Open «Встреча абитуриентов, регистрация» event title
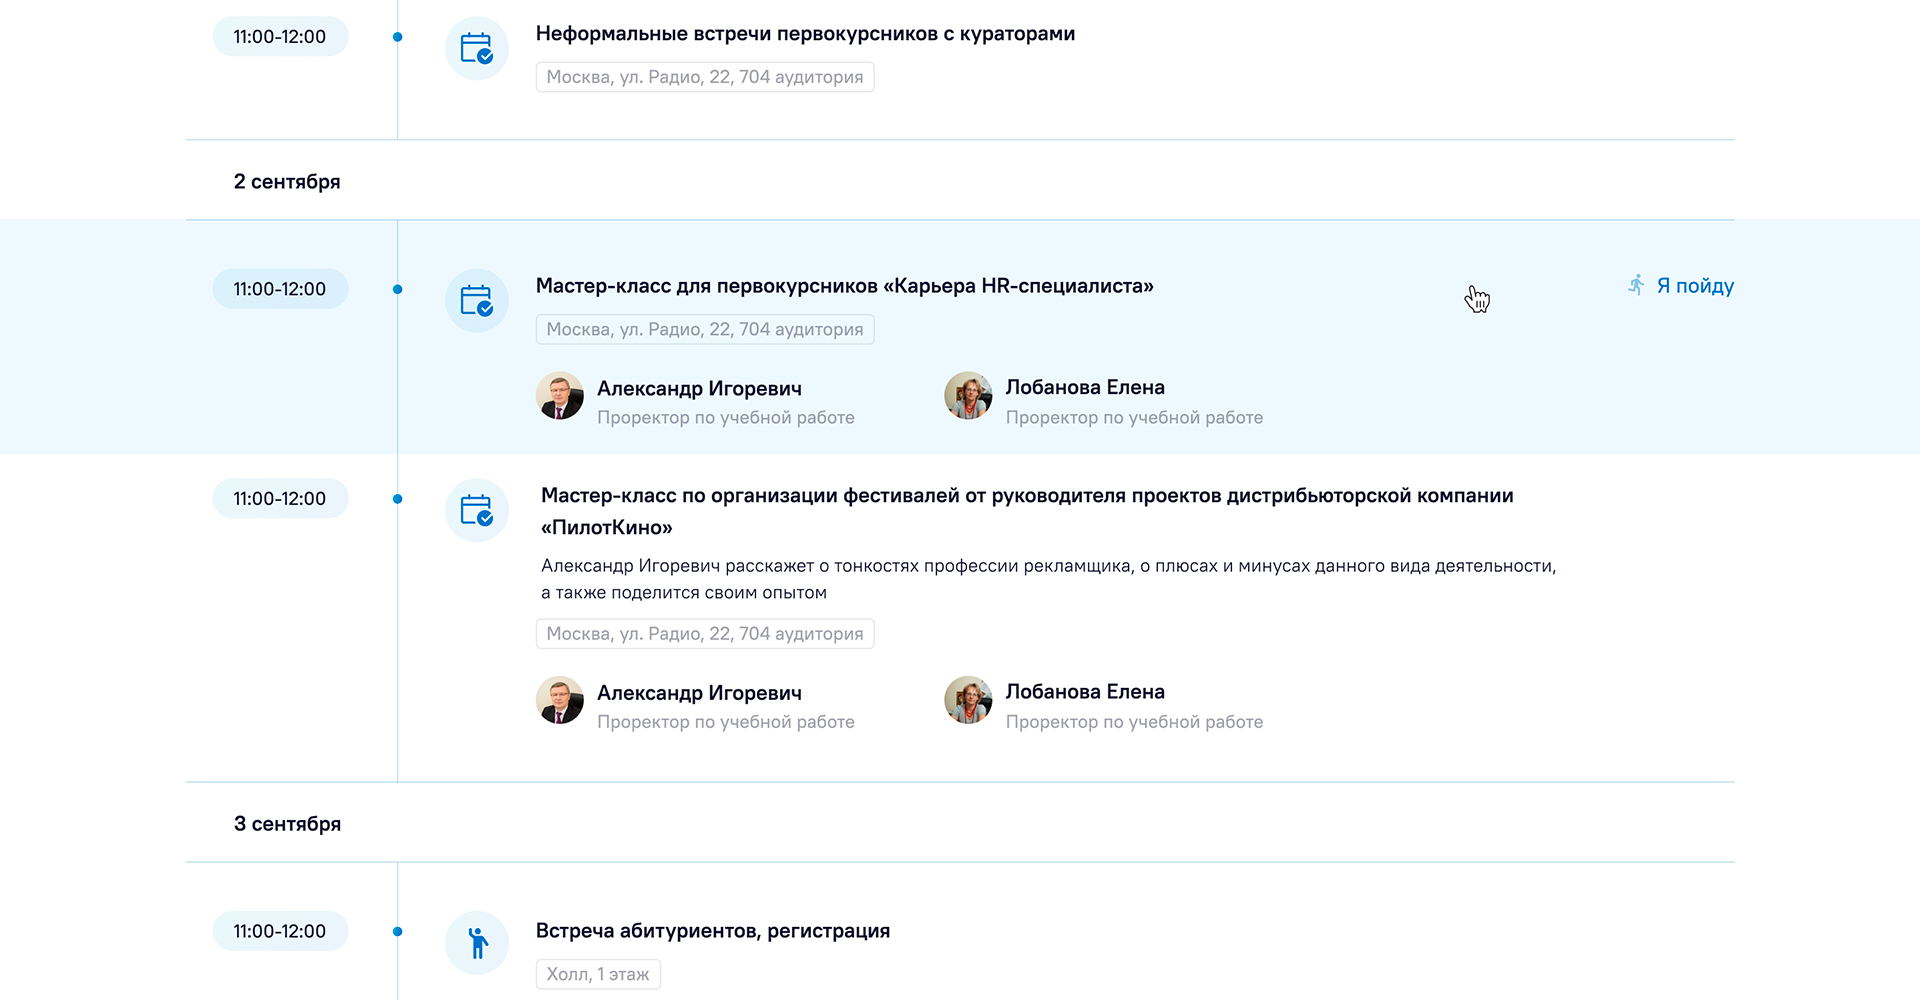The image size is (1920, 1000). [x=712, y=931]
